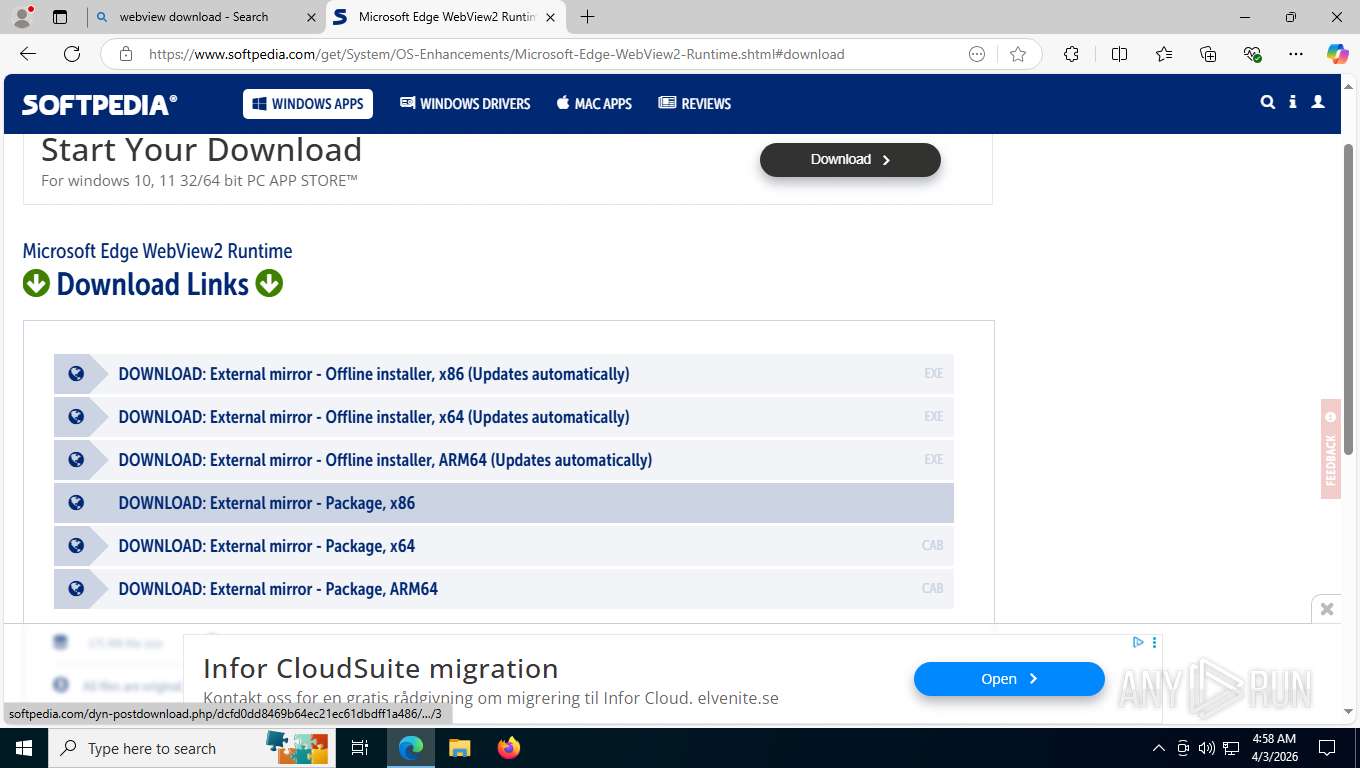Open Microsoft Edge from the taskbar

tap(410, 748)
